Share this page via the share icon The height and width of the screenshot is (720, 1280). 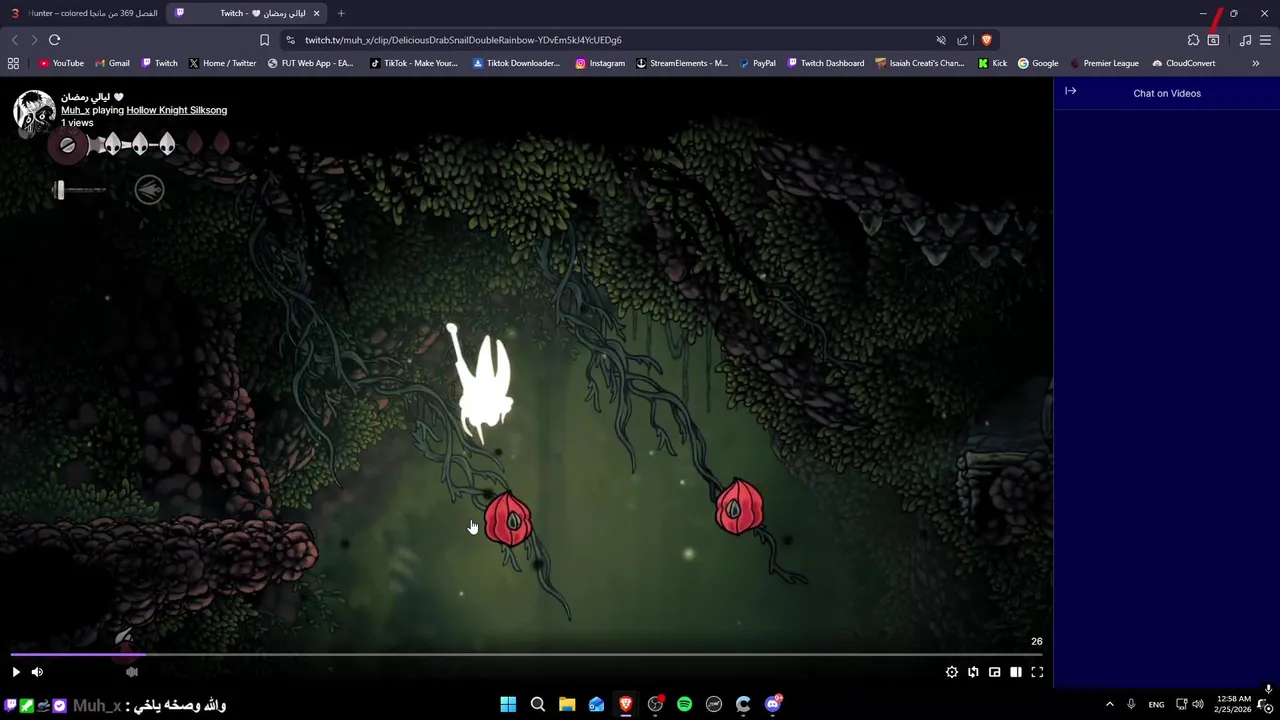962,40
